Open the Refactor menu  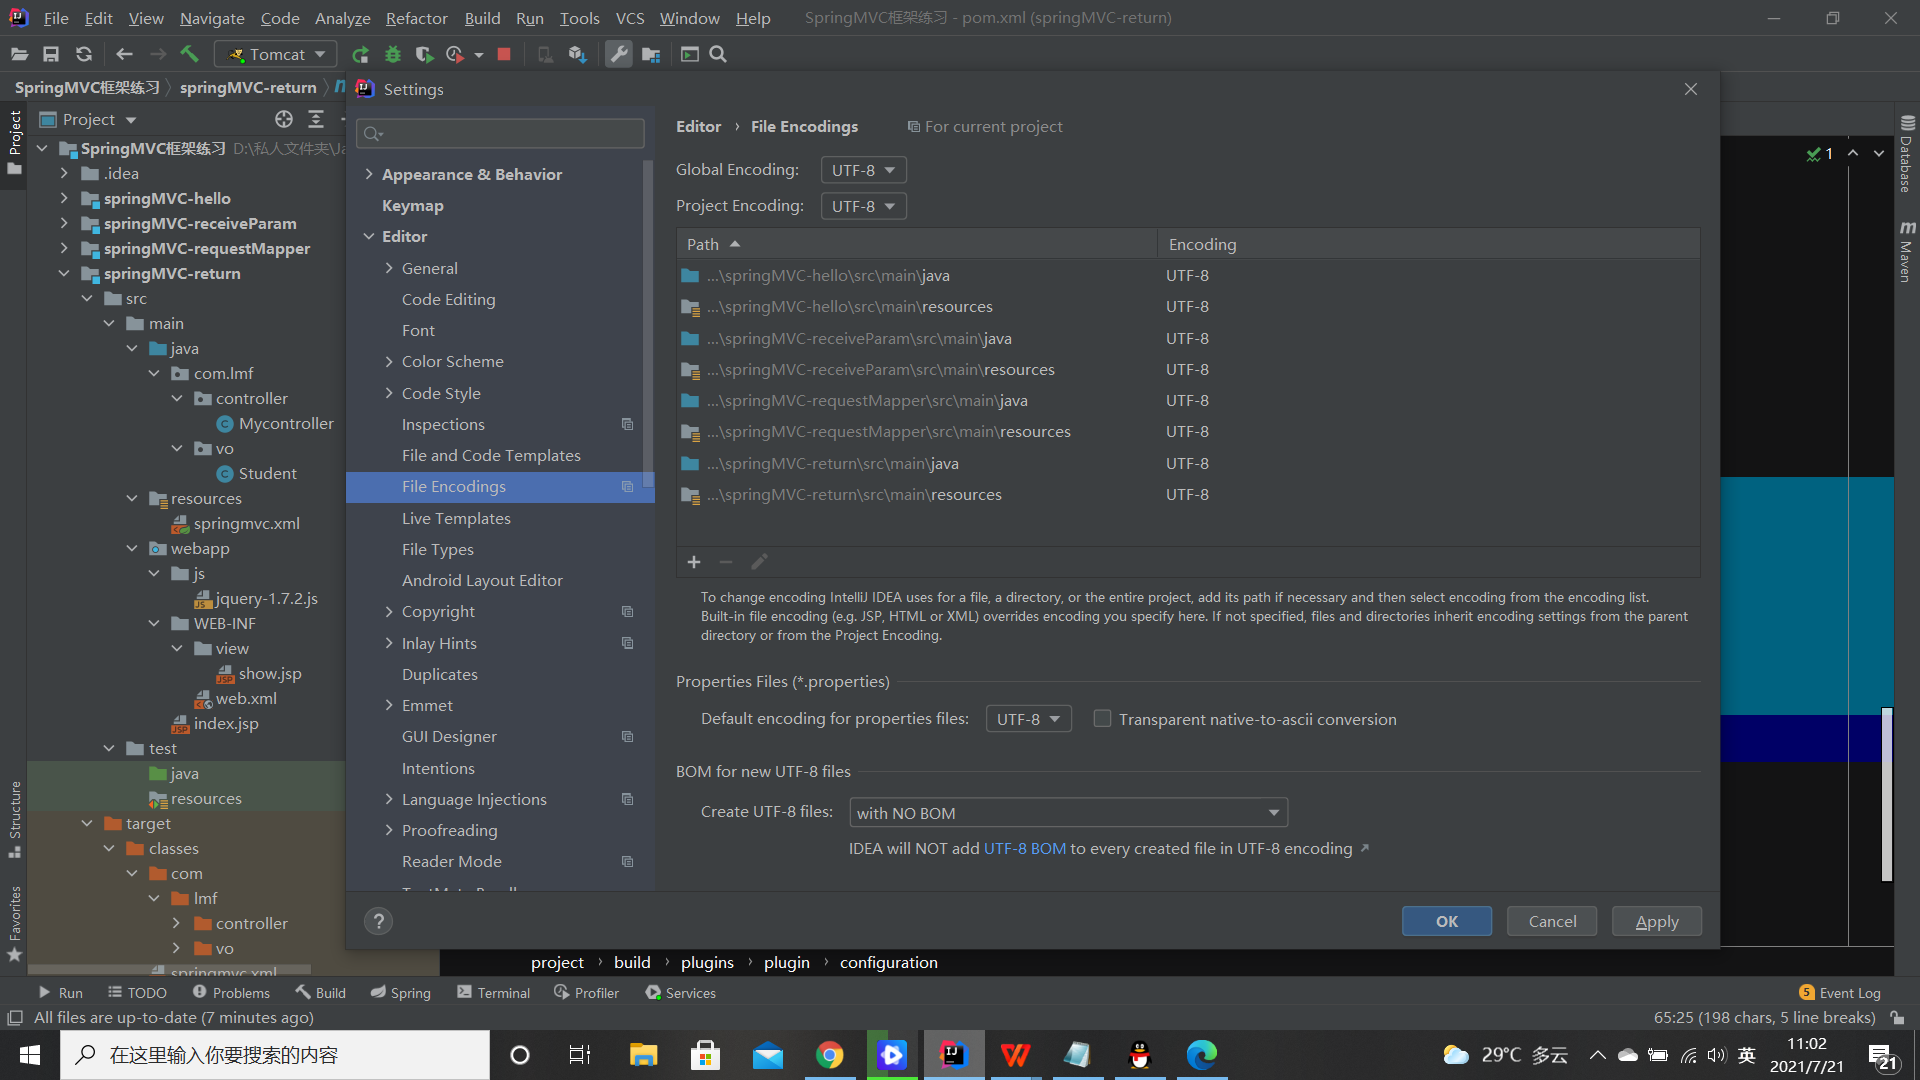pyautogui.click(x=416, y=18)
